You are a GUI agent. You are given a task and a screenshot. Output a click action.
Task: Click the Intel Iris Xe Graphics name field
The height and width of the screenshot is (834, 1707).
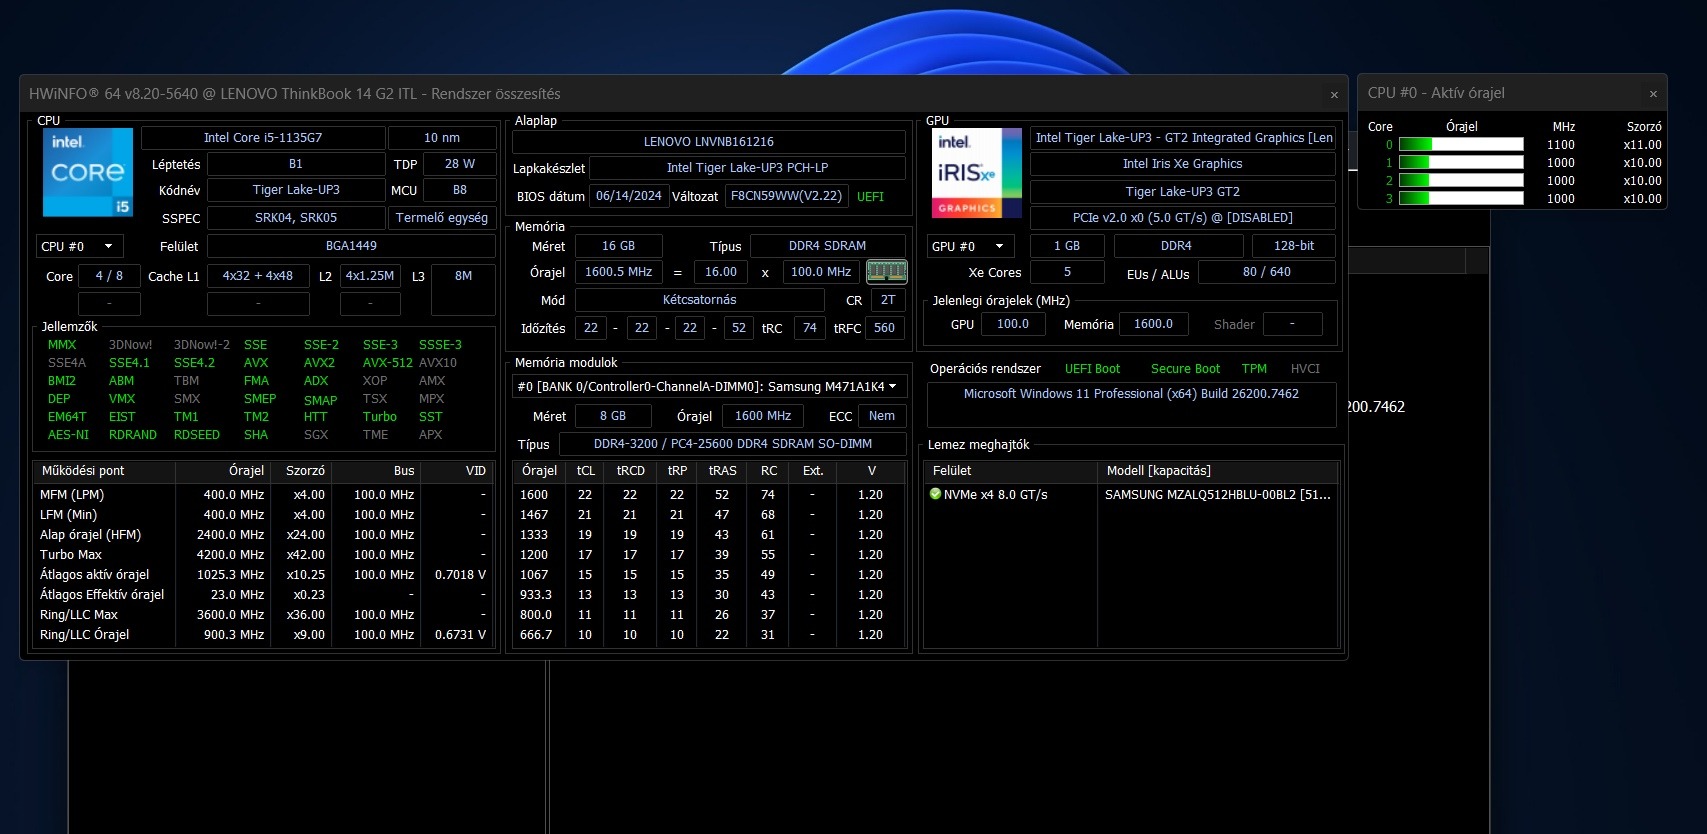1182,164
